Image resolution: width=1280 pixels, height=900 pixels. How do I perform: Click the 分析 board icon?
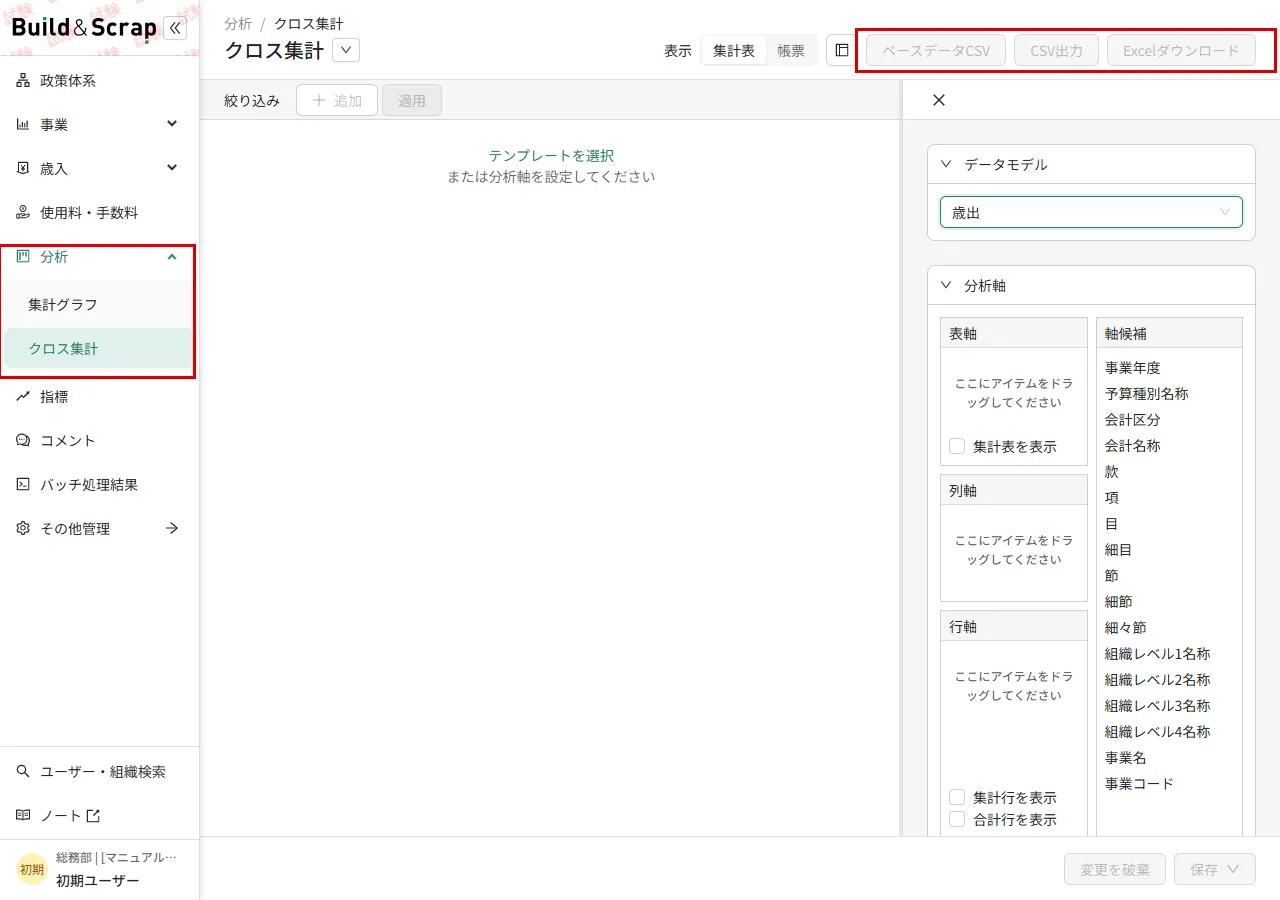tap(23, 257)
